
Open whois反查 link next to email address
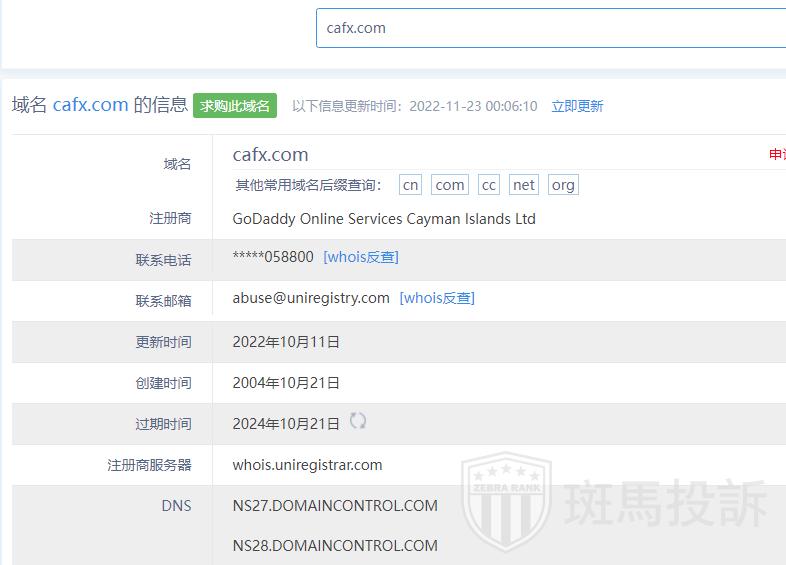437,298
